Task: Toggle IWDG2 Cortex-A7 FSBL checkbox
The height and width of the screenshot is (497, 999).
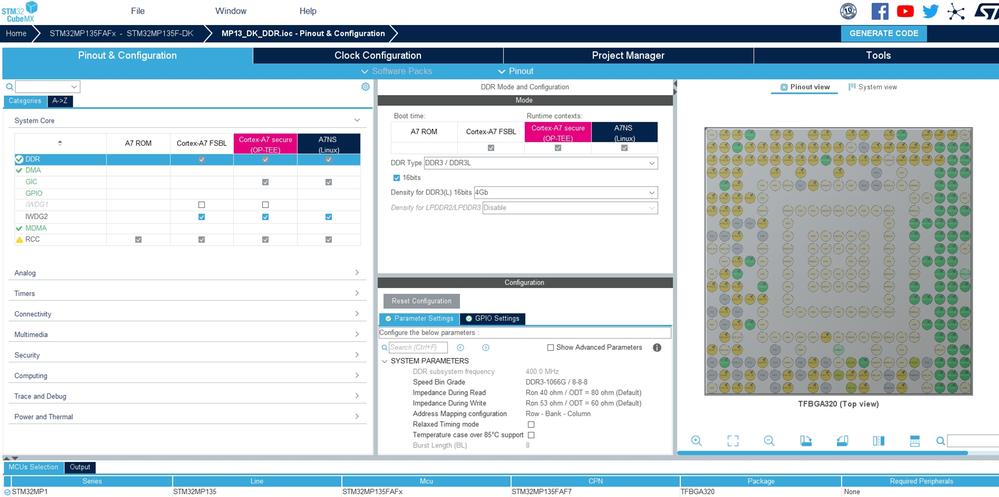Action: (x=201, y=217)
